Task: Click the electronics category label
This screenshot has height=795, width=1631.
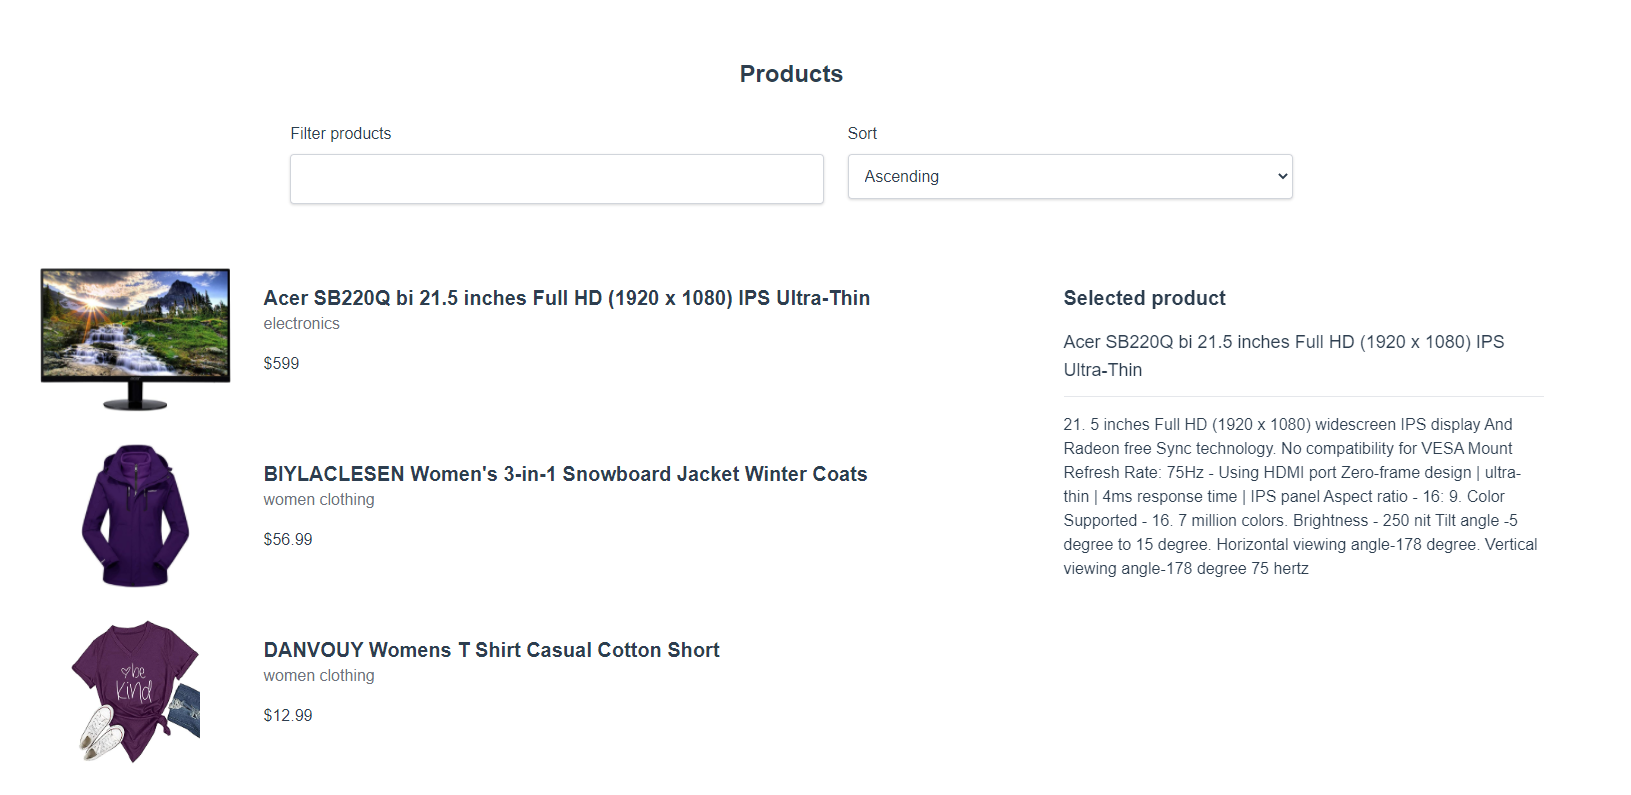Action: click(301, 324)
